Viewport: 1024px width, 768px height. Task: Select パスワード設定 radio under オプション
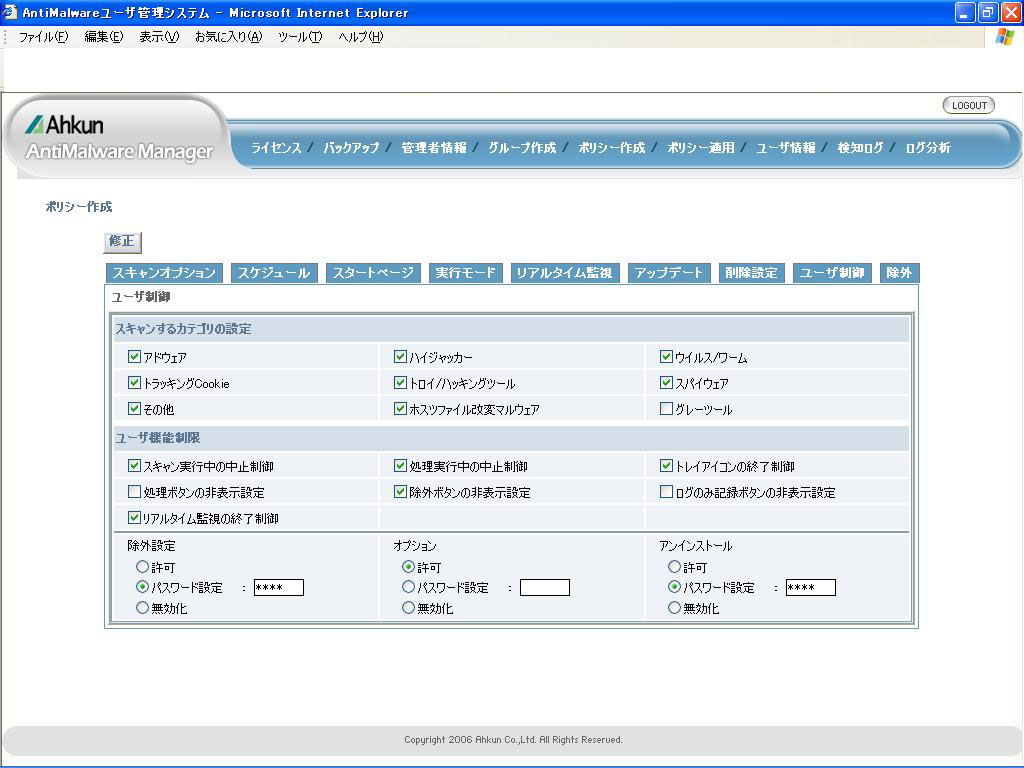408,587
